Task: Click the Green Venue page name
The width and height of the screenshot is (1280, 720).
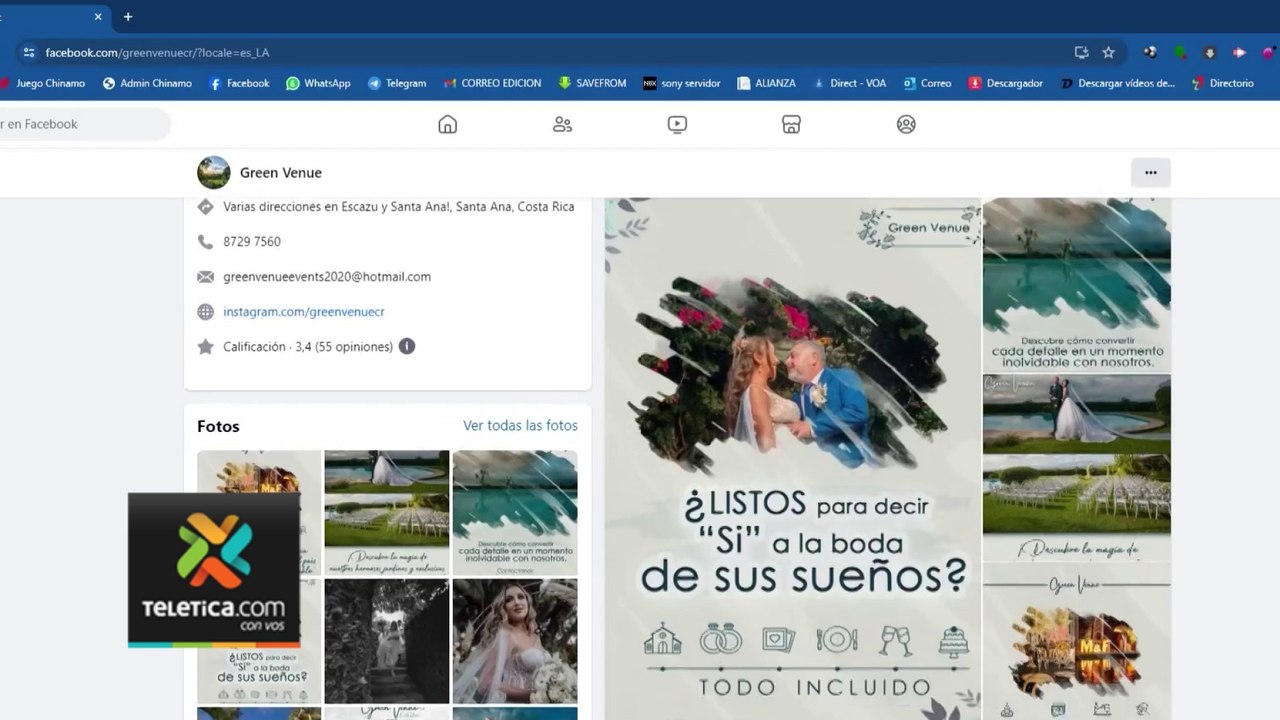Action: click(x=281, y=172)
